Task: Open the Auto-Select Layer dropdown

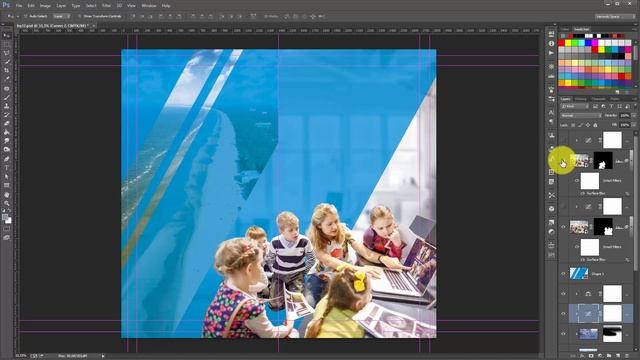Action: (x=61, y=16)
